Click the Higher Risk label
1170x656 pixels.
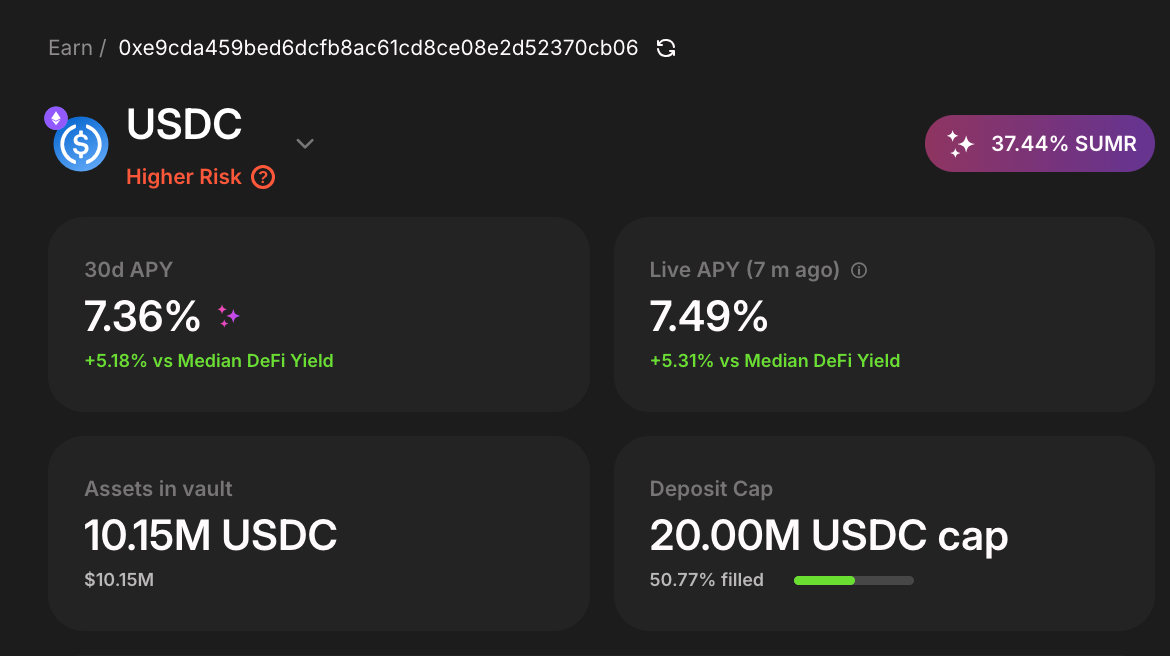(184, 177)
